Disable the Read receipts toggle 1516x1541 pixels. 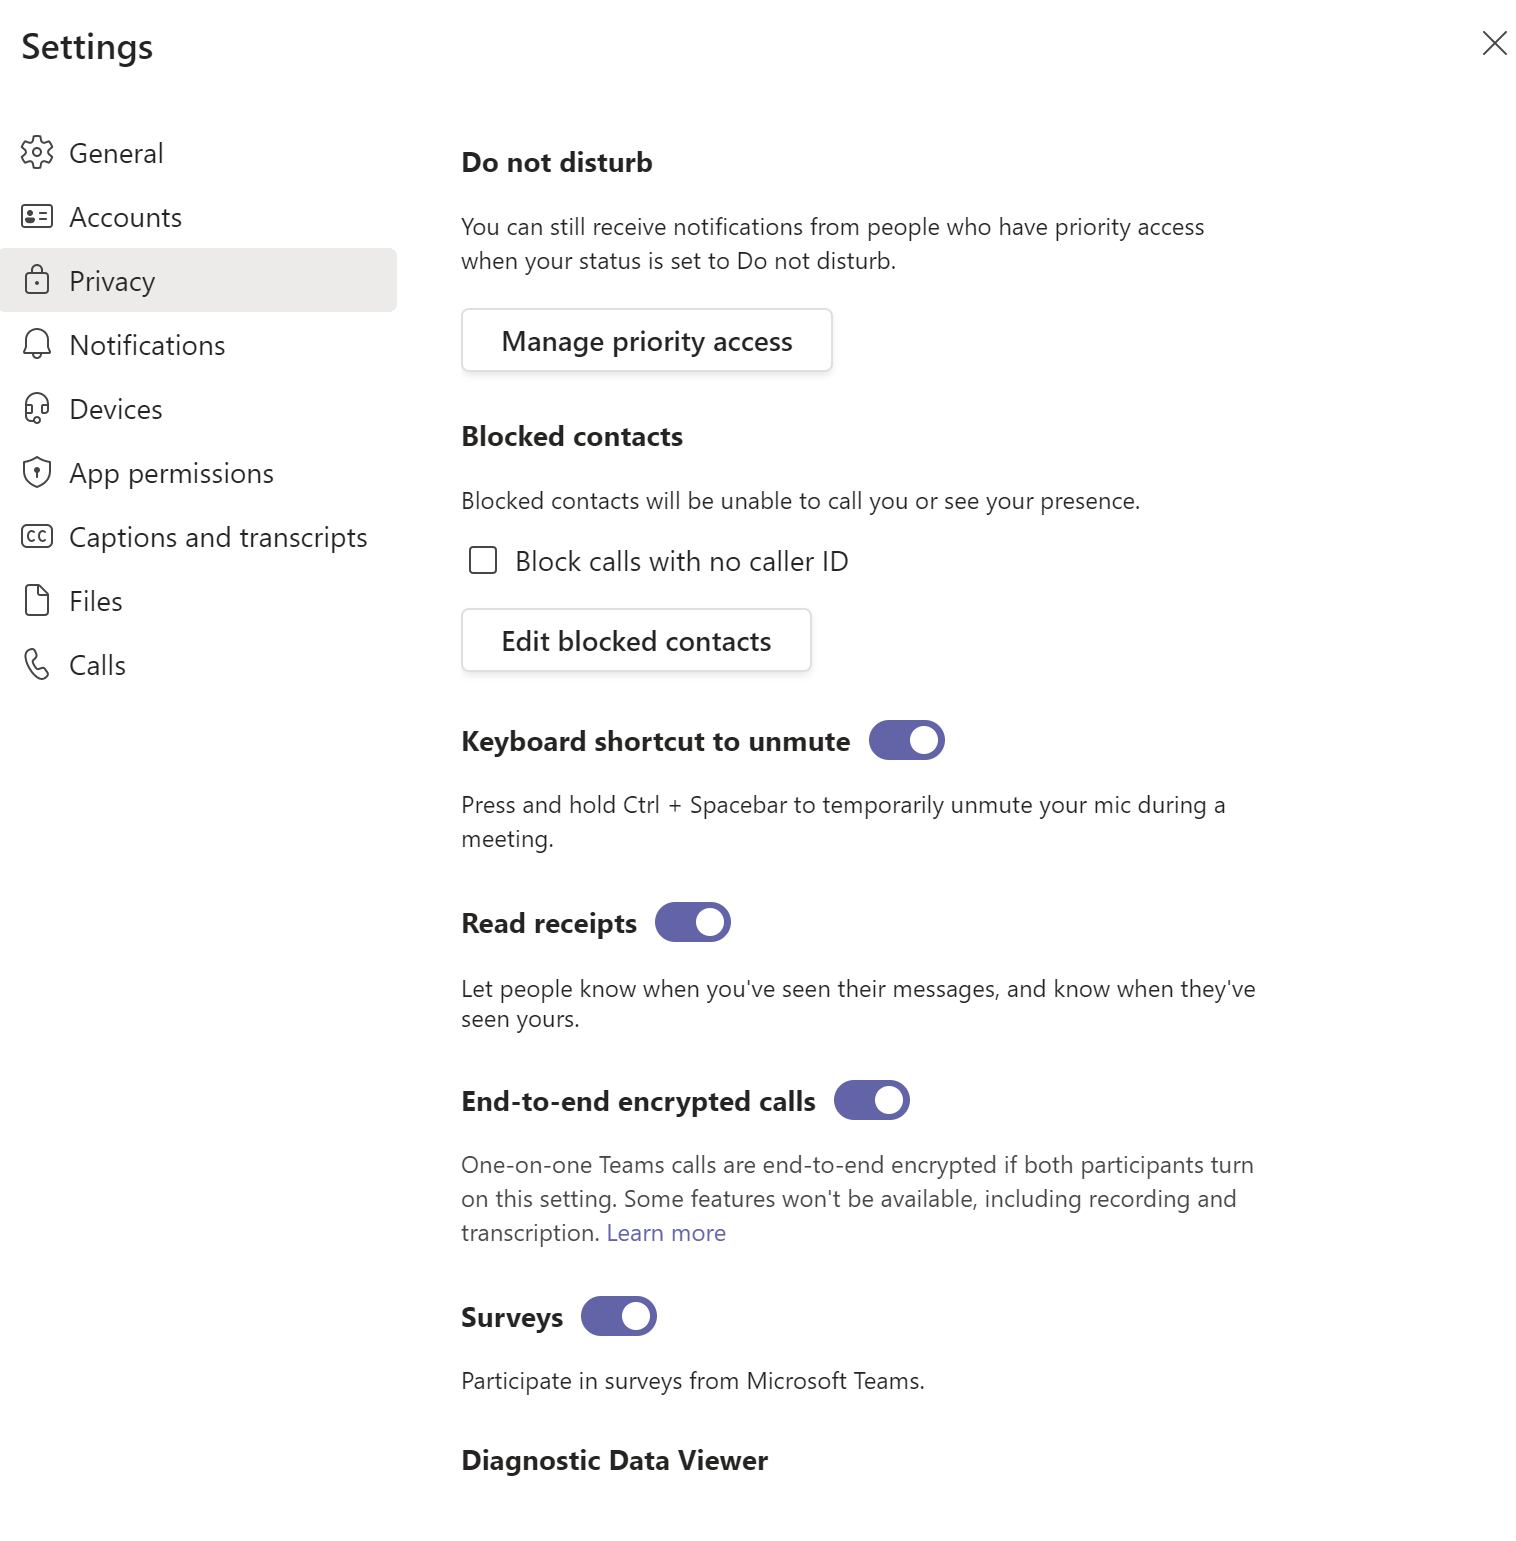[x=692, y=923]
